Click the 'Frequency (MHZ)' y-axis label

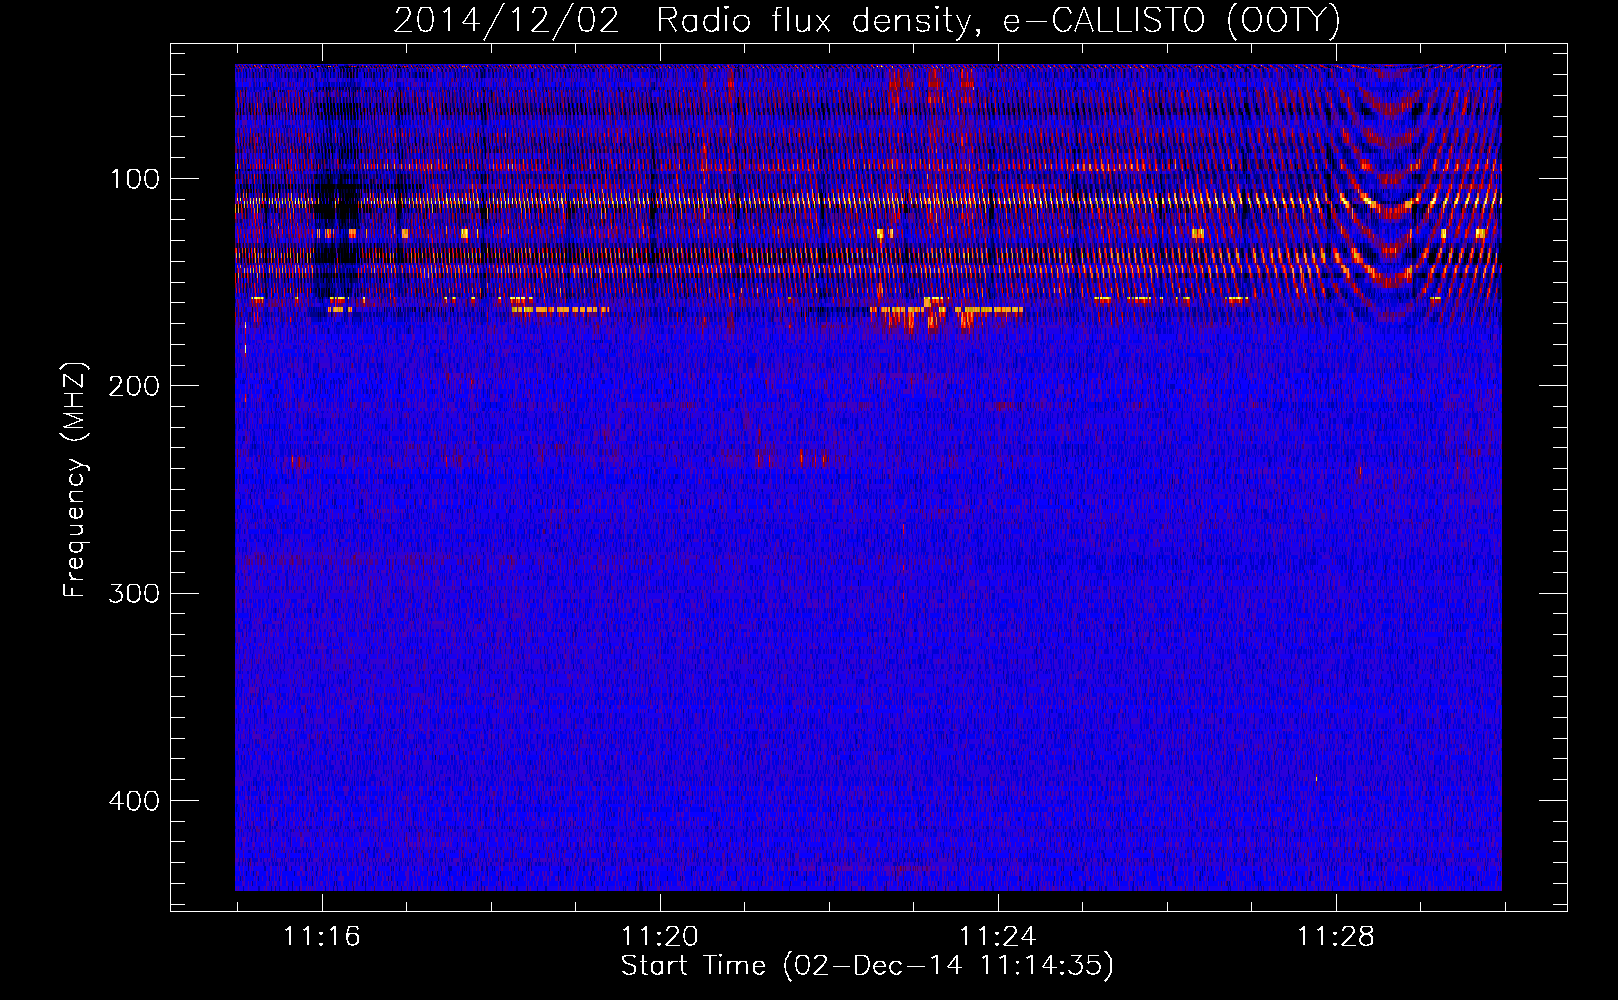pyautogui.click(x=75, y=480)
